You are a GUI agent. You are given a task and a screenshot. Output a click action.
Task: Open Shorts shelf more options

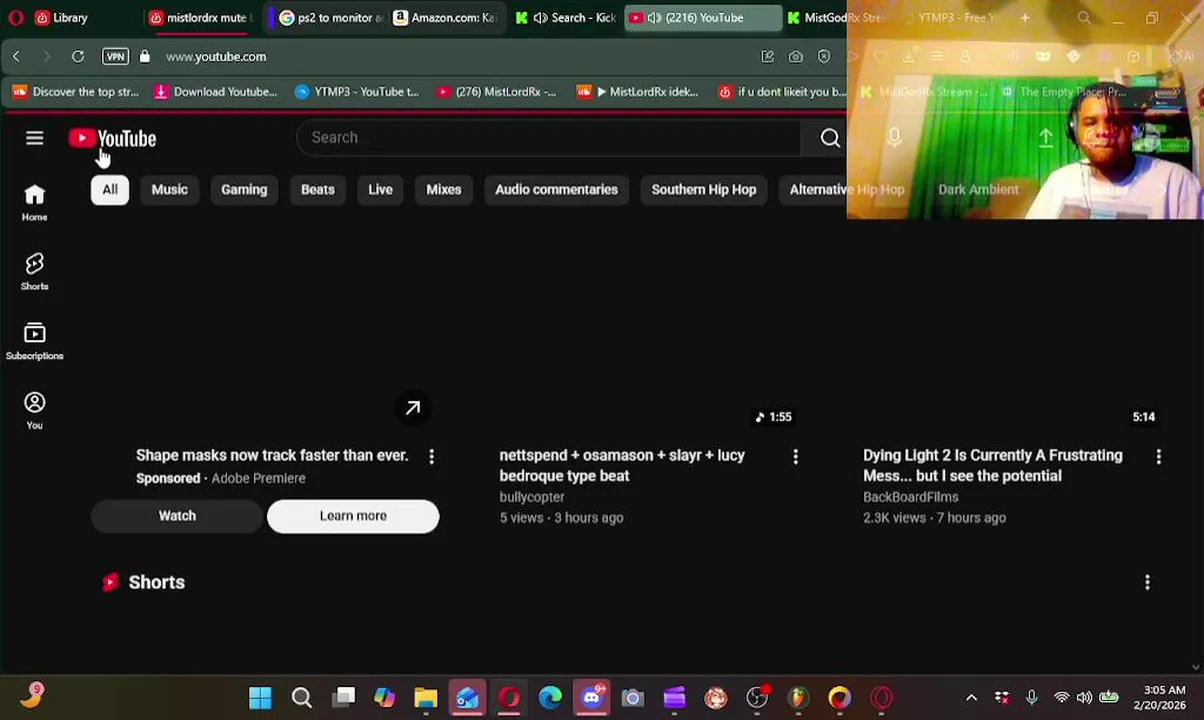1147,582
